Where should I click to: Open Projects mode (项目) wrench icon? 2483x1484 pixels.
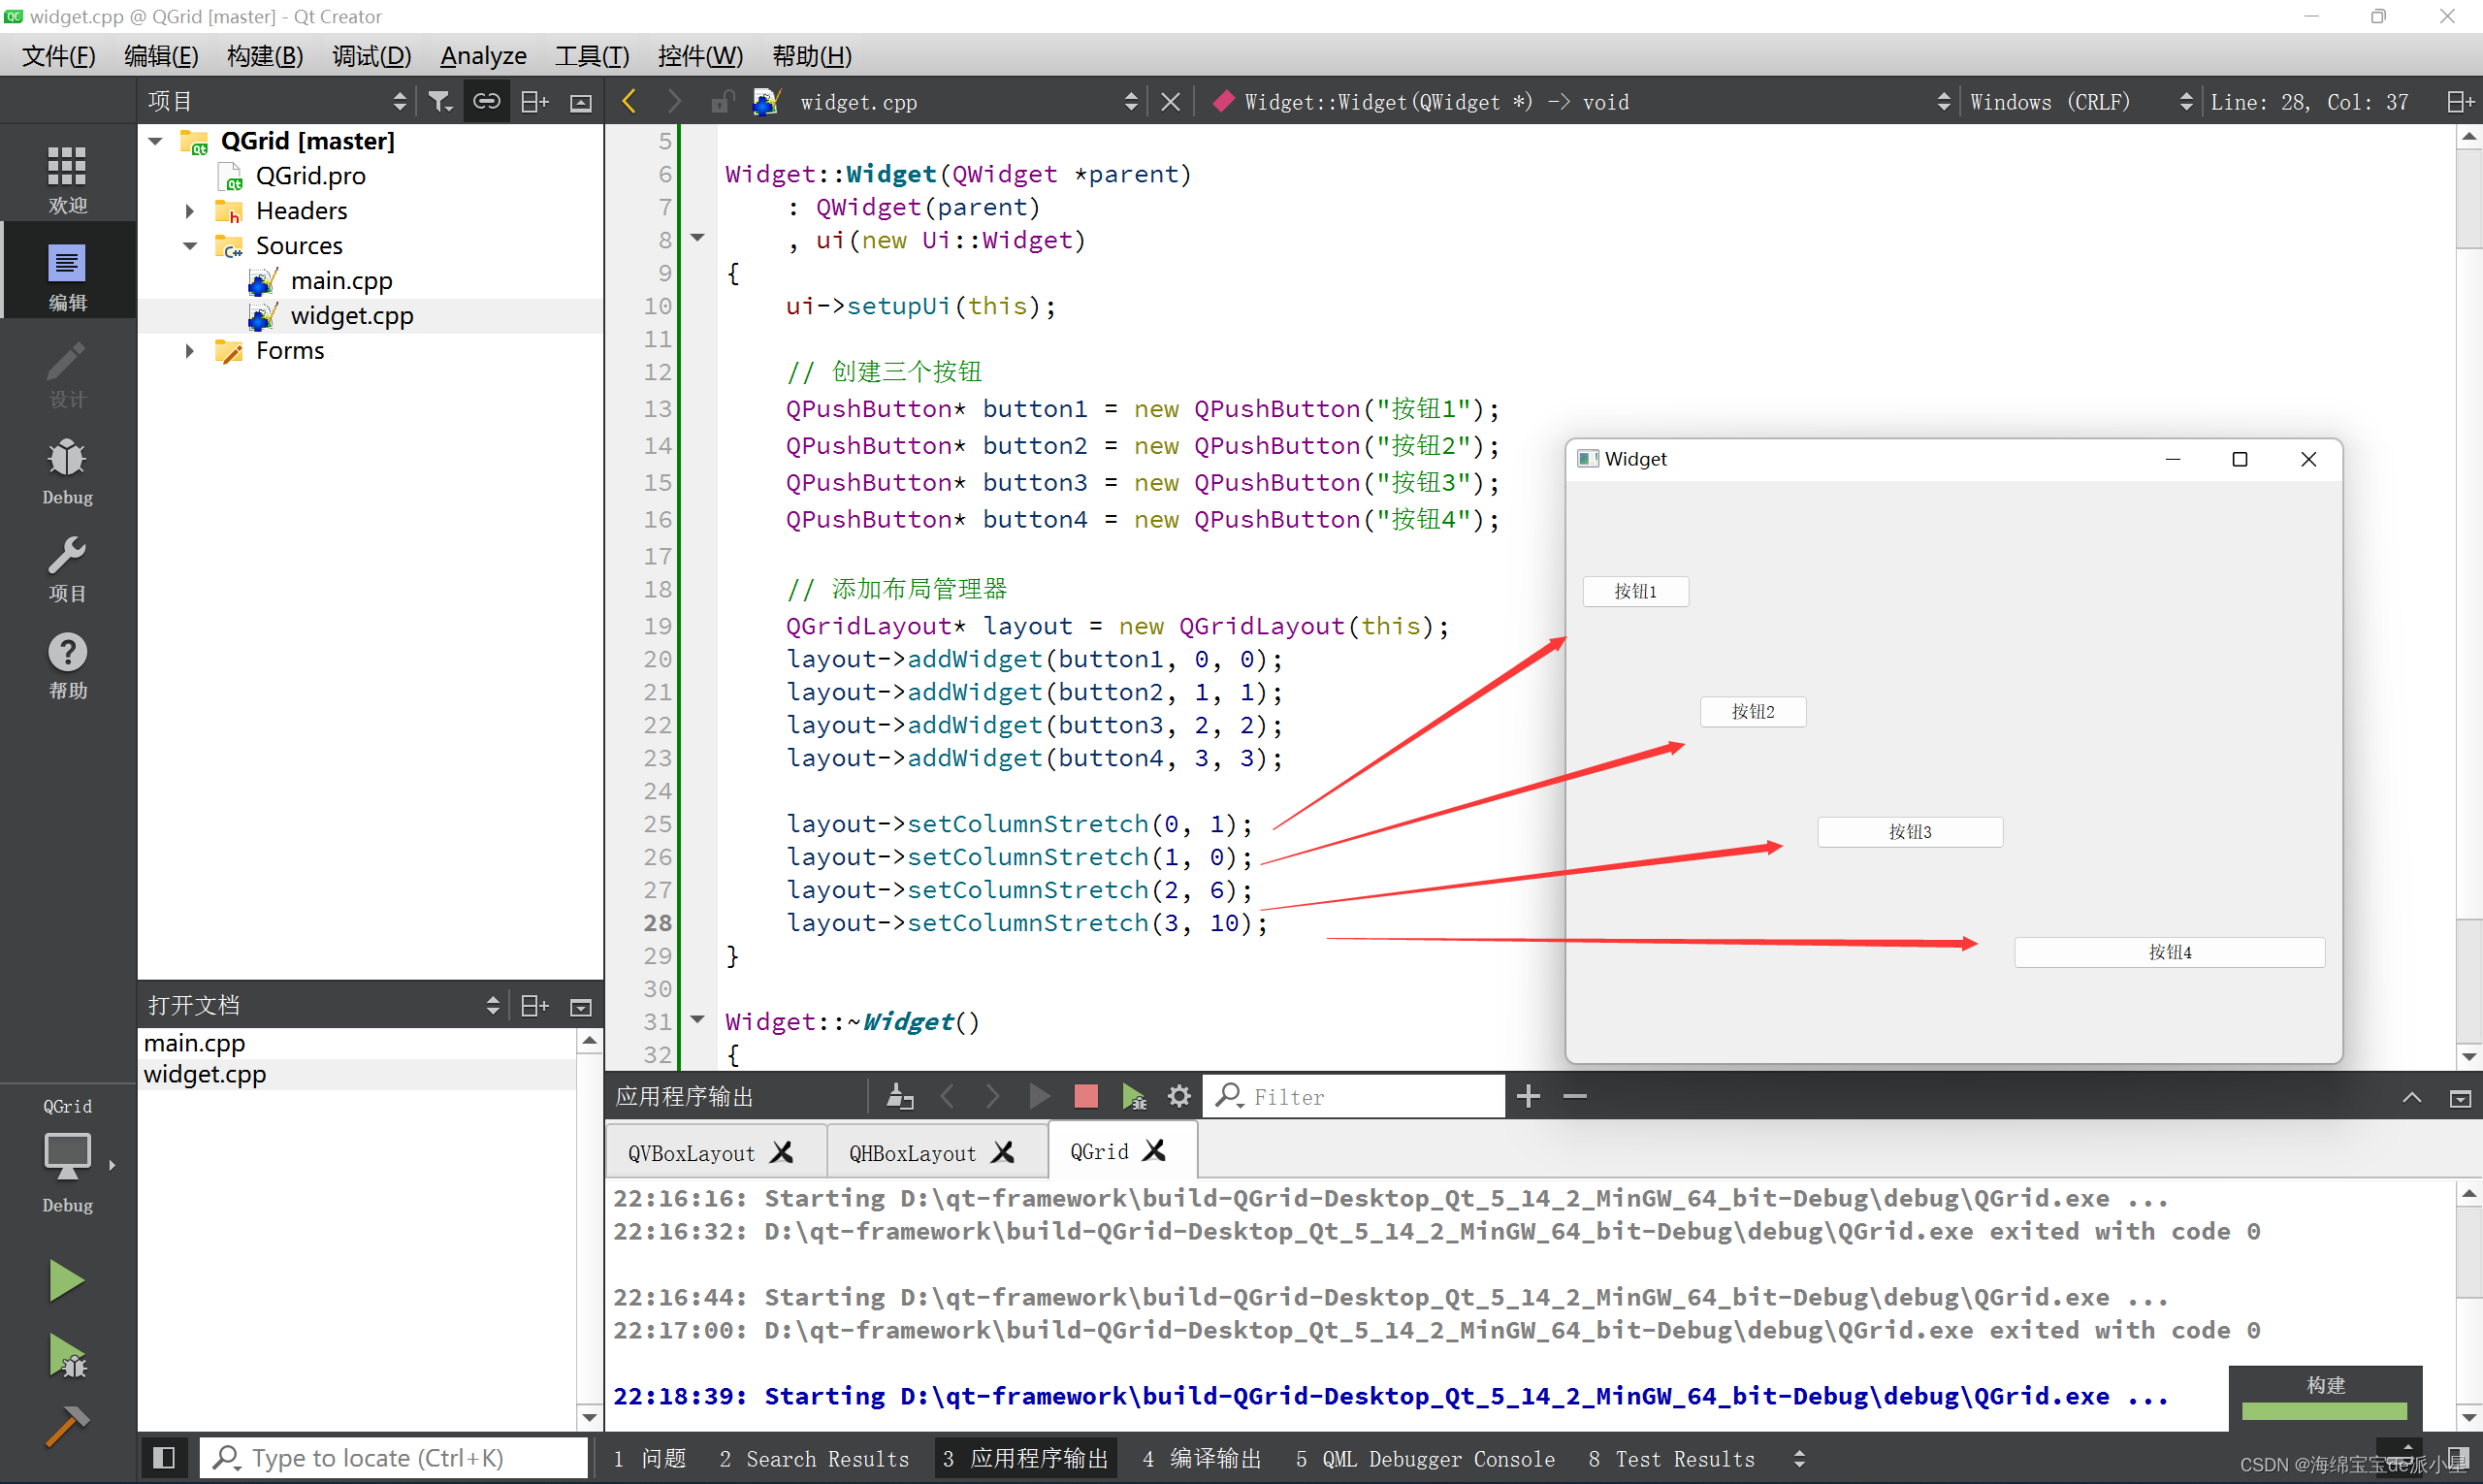tap(67, 567)
